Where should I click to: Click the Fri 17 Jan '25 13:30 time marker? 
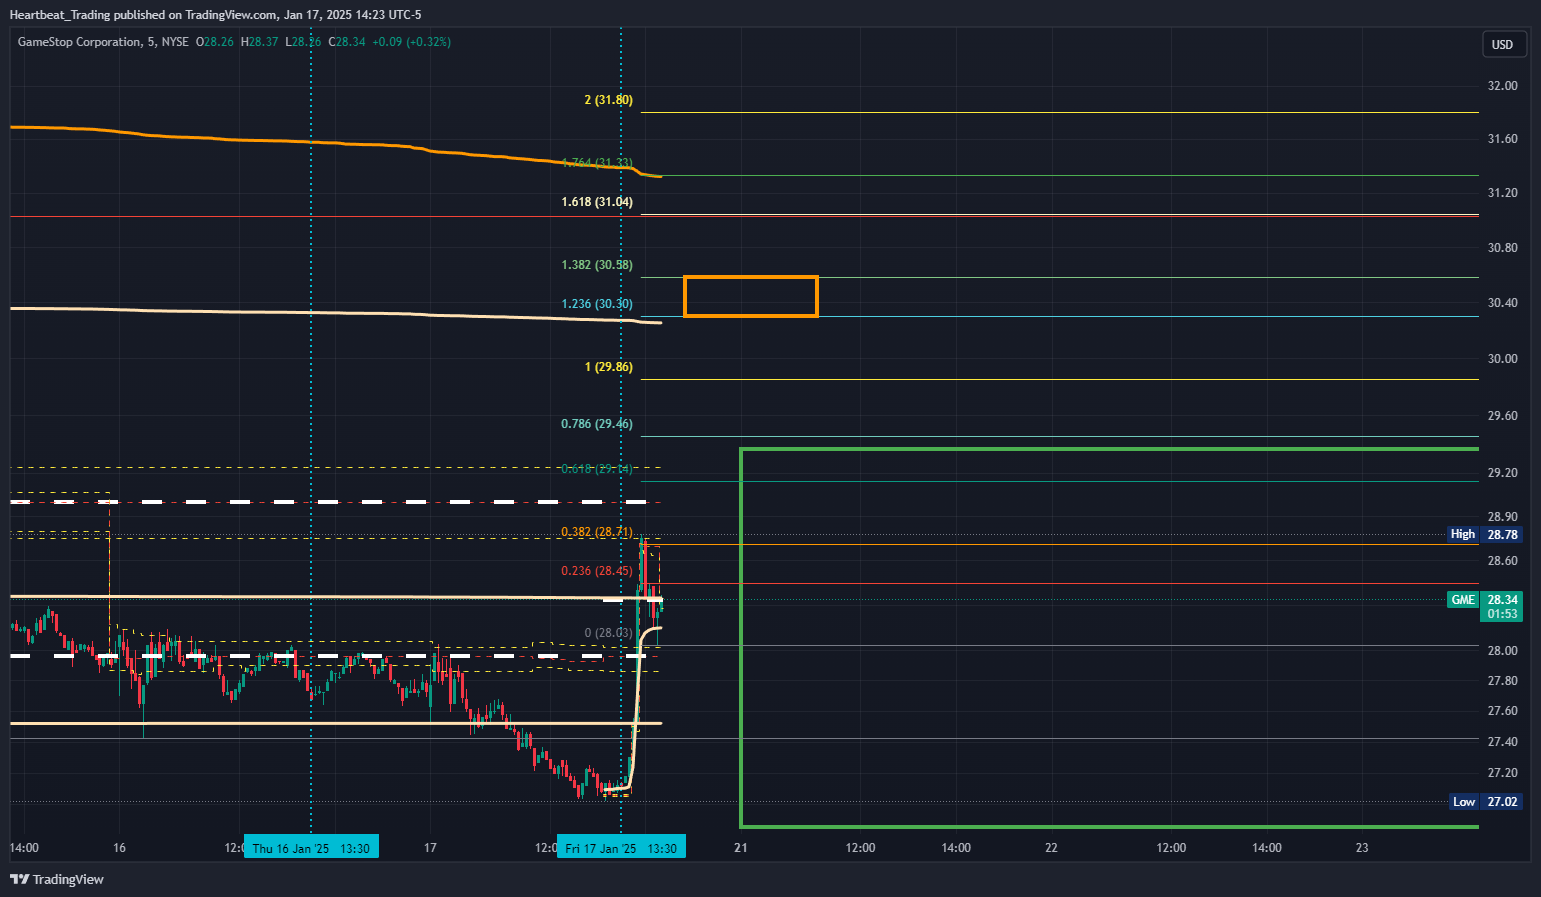pyautogui.click(x=621, y=848)
